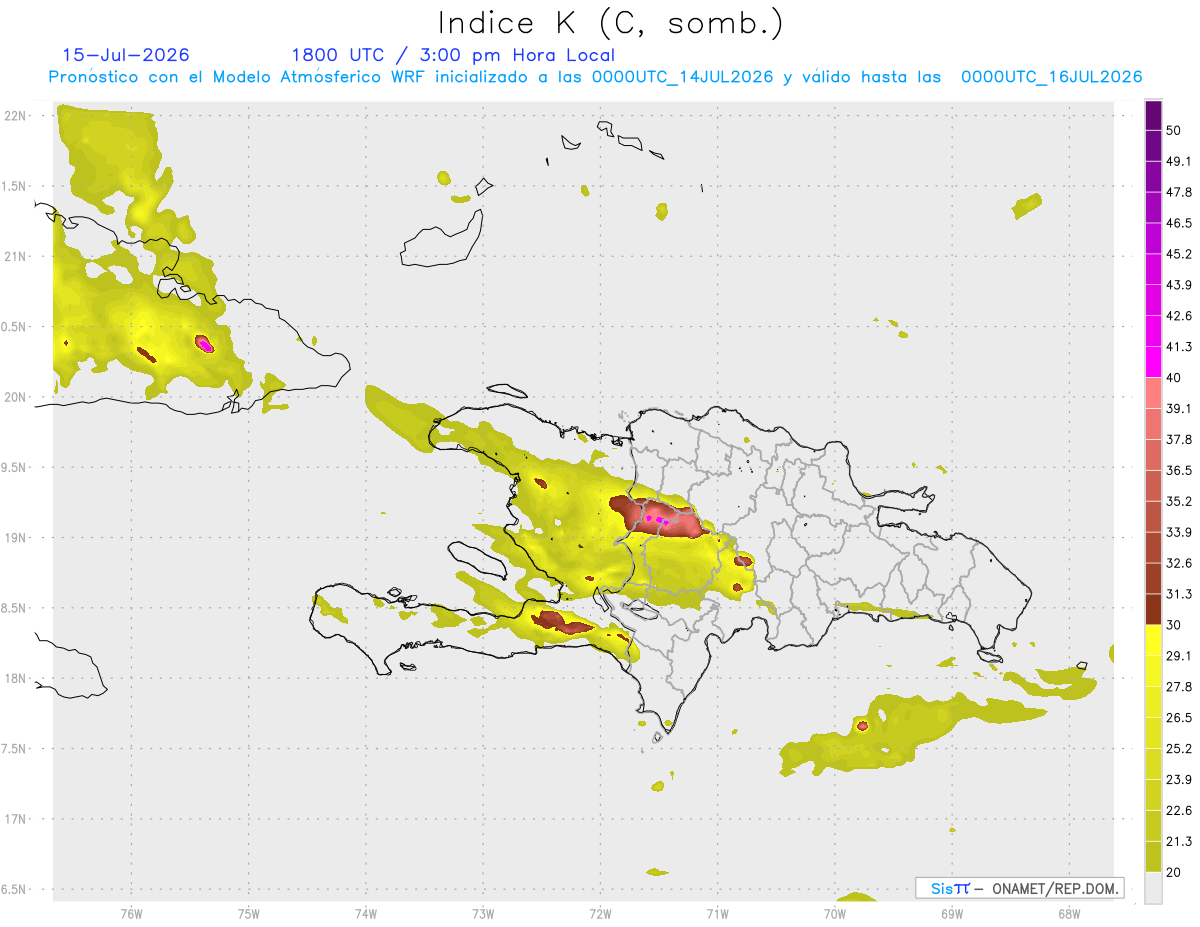Pick the salmon swatch between 39.1 and 40
Screen dimensions: 1200x927
pyautogui.click(x=1153, y=393)
